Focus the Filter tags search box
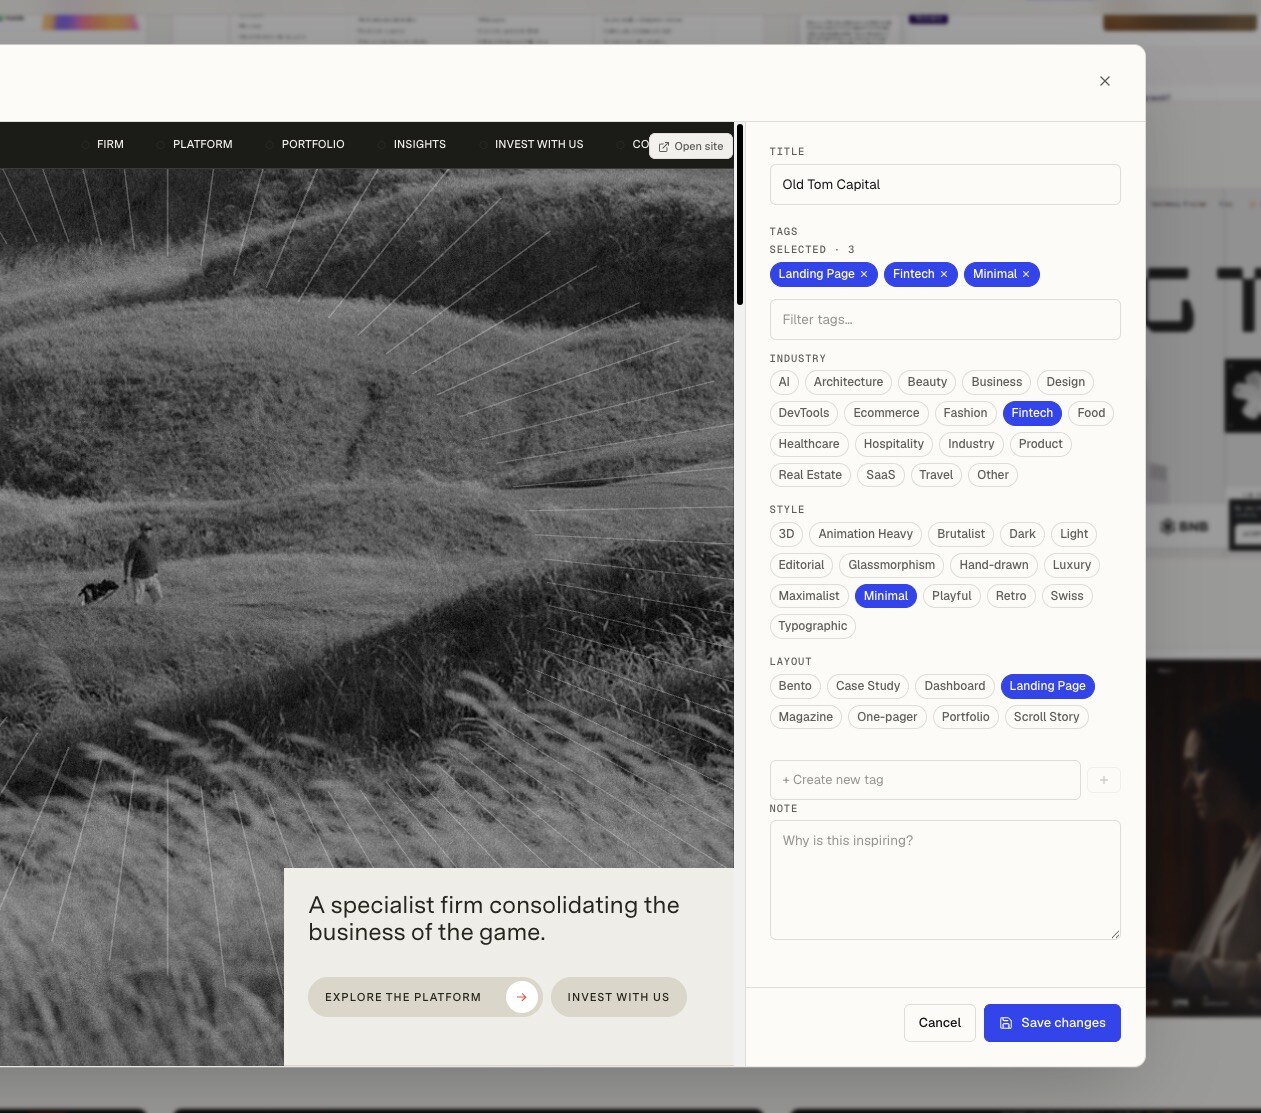The height and width of the screenshot is (1113, 1261). coord(945,320)
